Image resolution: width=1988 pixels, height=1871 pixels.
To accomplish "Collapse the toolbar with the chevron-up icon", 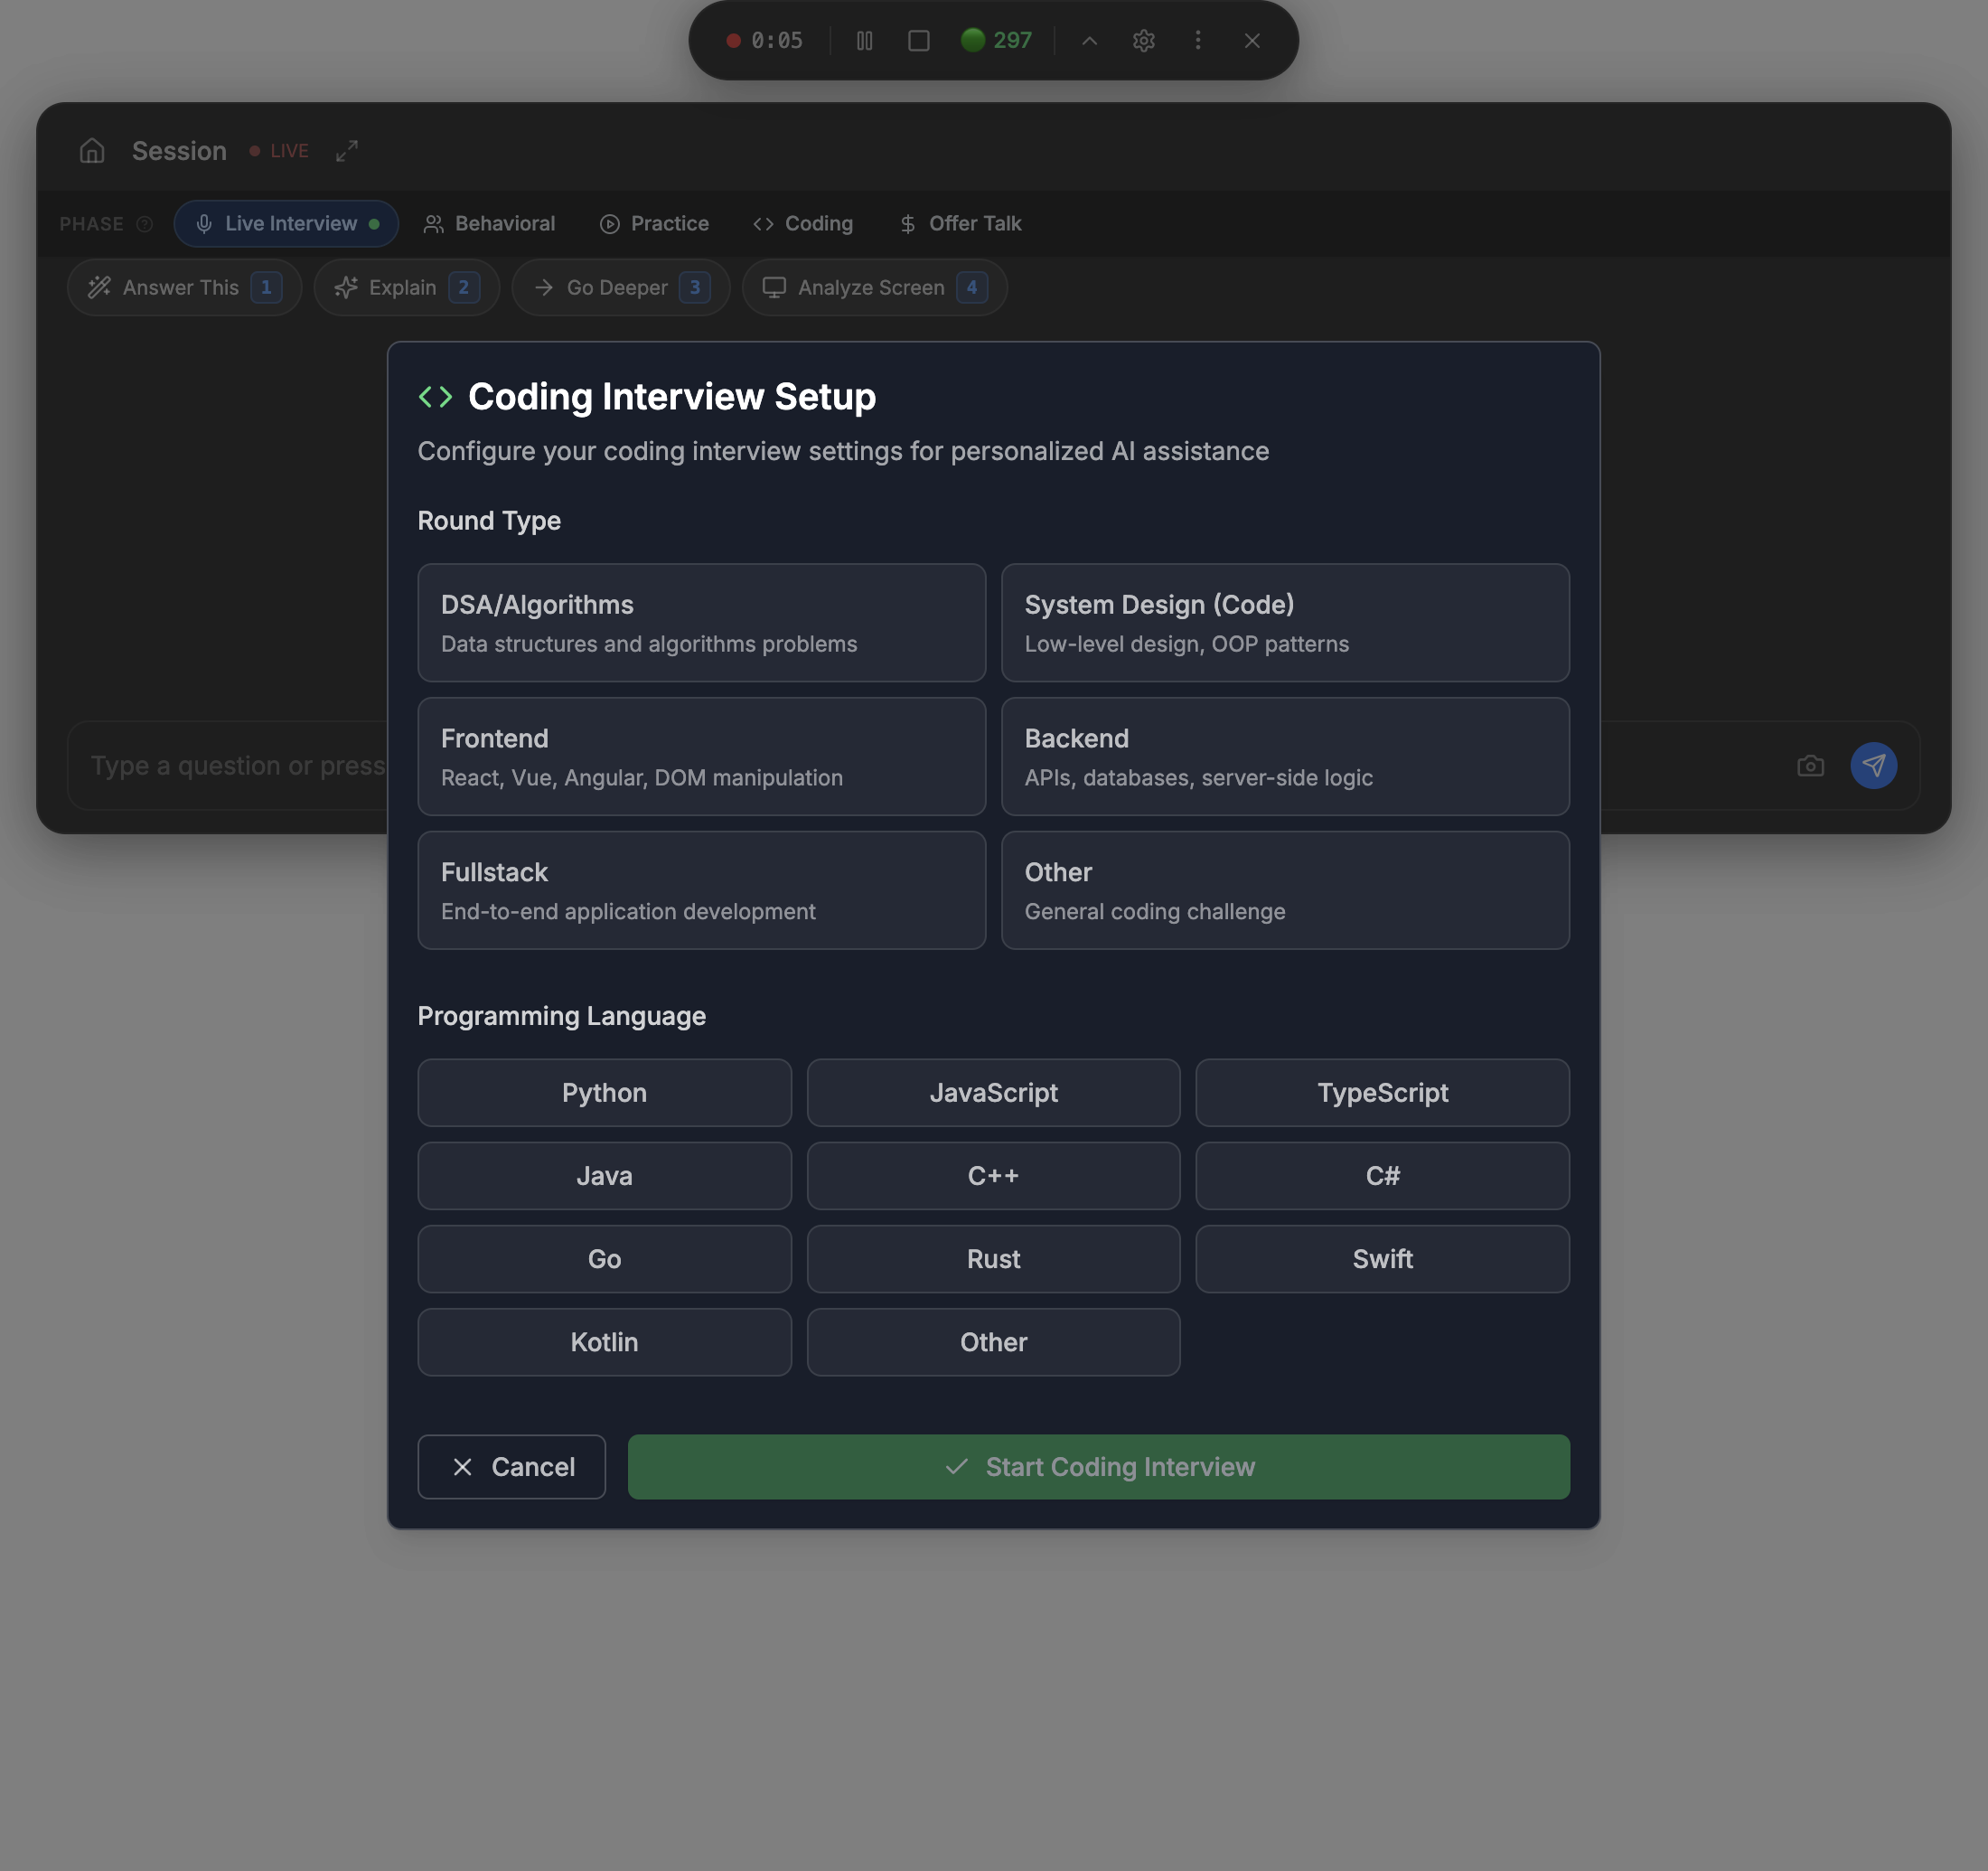I will pos(1090,41).
